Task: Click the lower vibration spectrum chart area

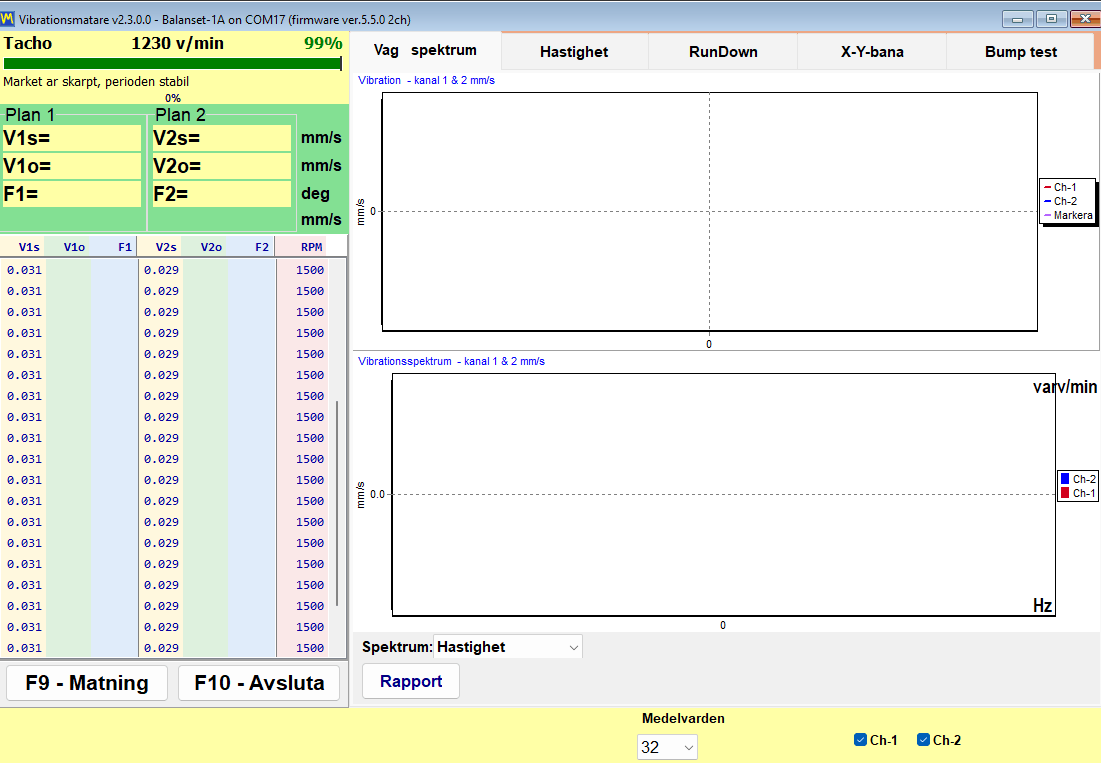Action: tap(723, 495)
